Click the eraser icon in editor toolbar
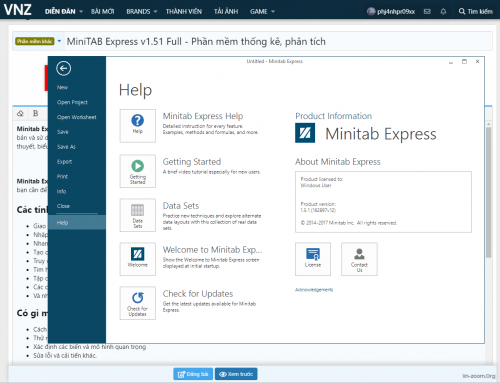Screen dimensions: 500x383 pyautogui.click(x=20, y=113)
